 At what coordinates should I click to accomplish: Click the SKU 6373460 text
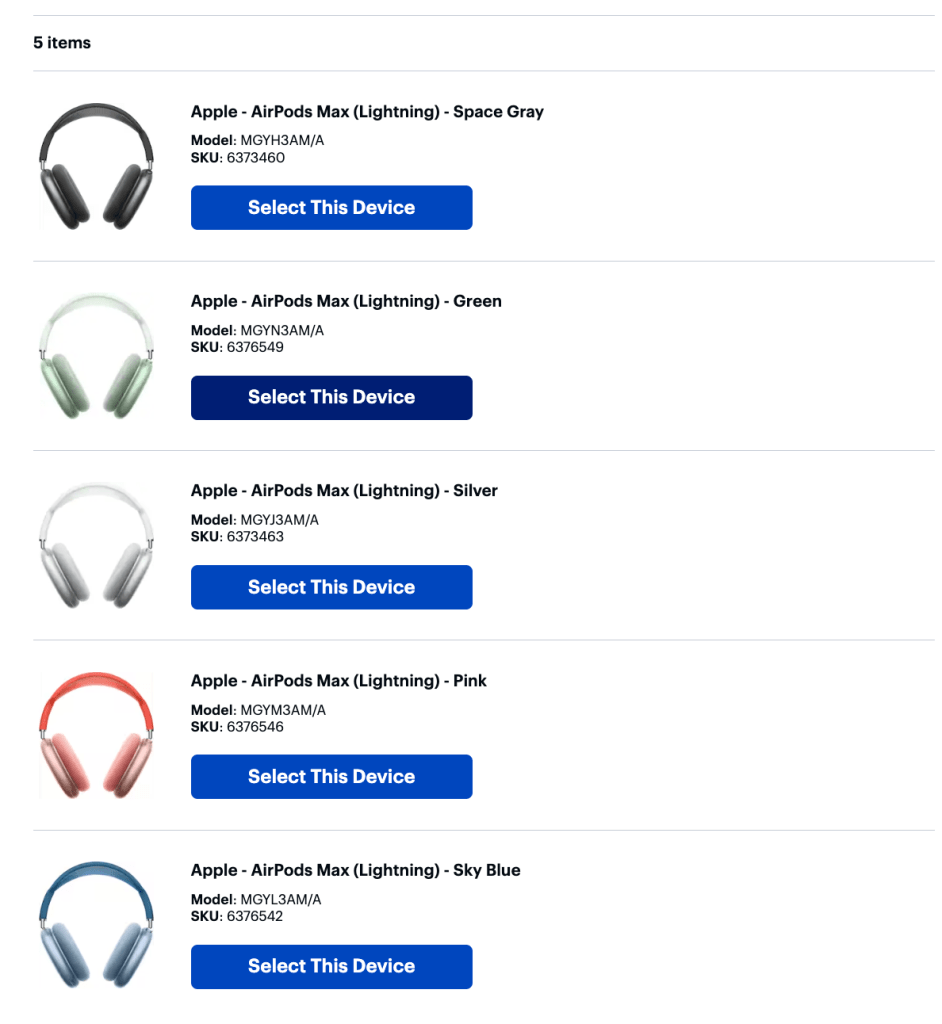[x=255, y=158]
